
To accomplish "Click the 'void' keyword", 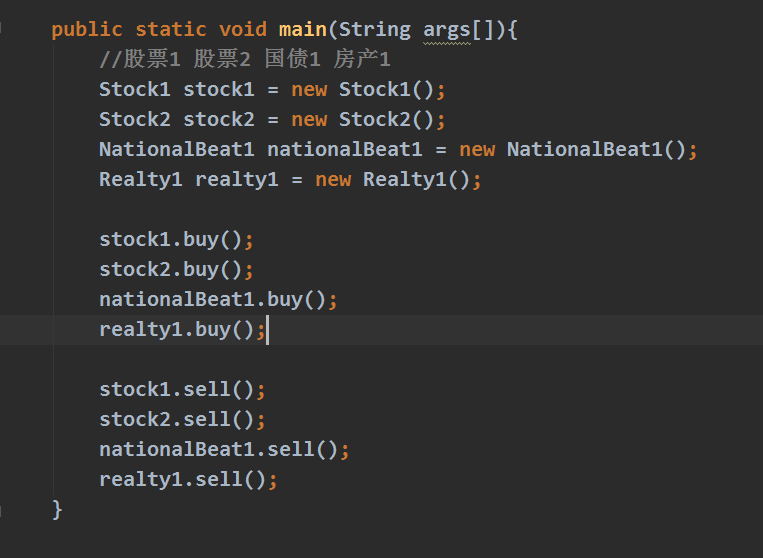I will pyautogui.click(x=243, y=30).
